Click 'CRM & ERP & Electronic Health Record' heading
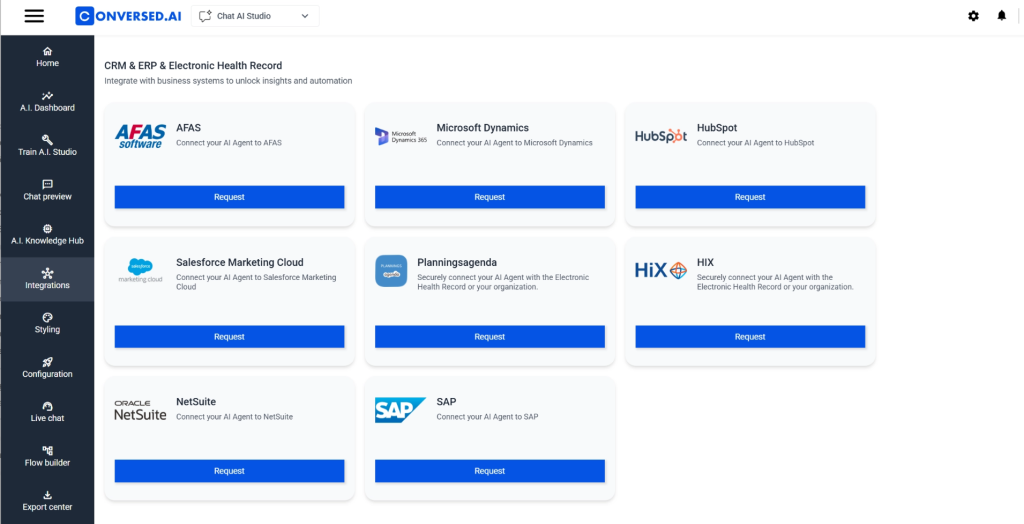The height and width of the screenshot is (524, 1024). tap(193, 66)
